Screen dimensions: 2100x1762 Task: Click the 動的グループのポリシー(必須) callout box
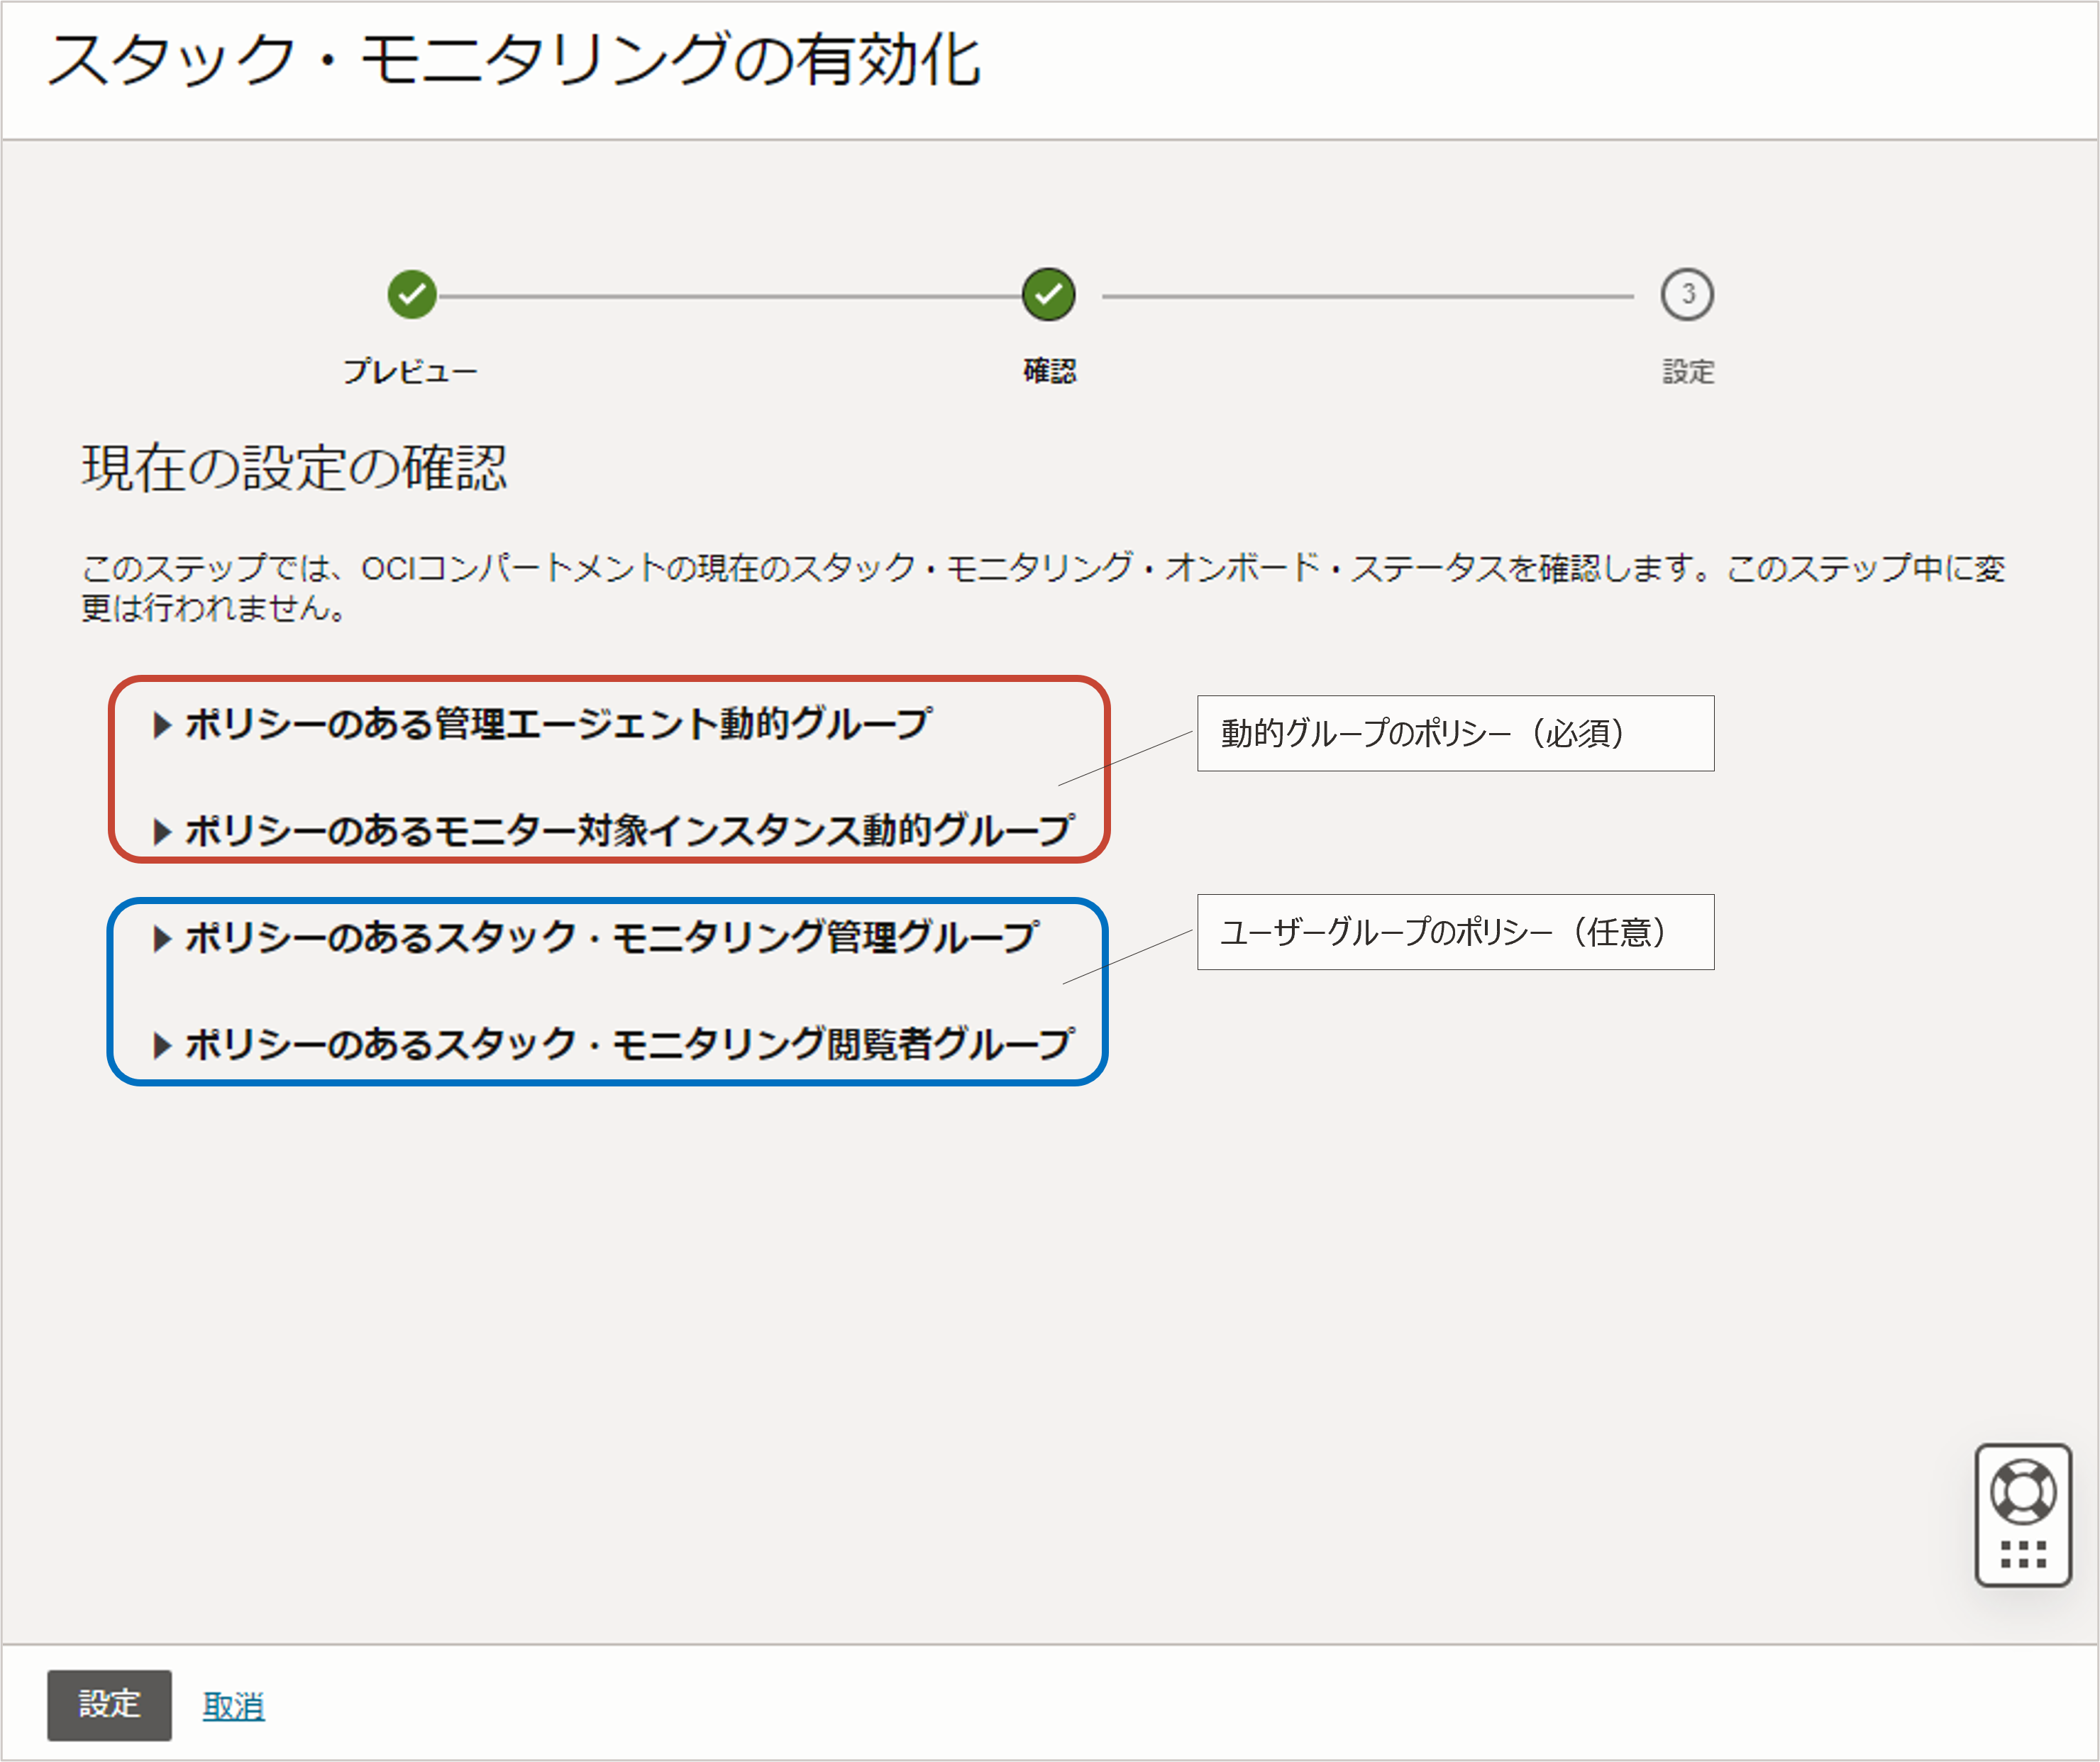(x=1455, y=733)
